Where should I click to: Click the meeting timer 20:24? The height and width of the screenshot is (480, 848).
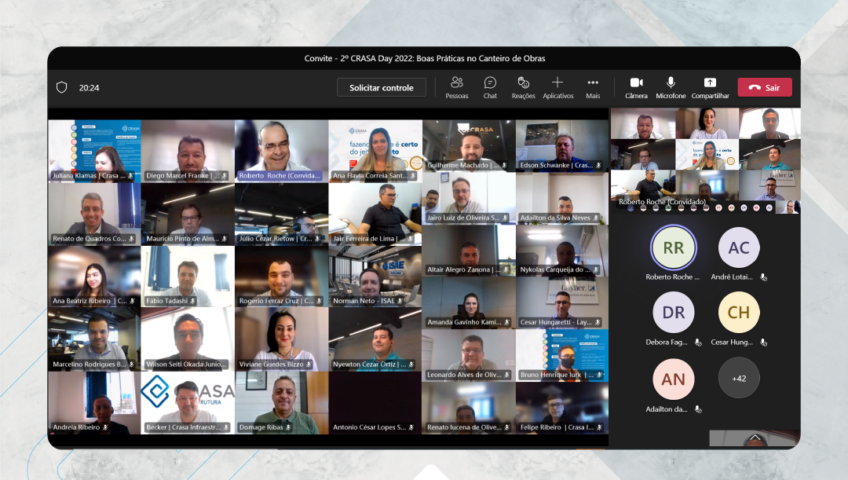coord(89,88)
